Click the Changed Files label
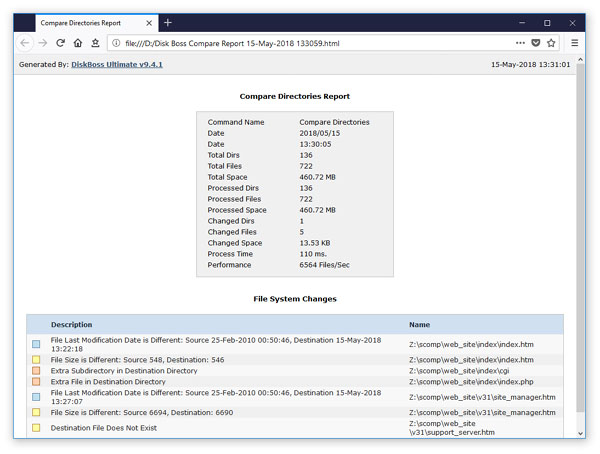 point(232,232)
